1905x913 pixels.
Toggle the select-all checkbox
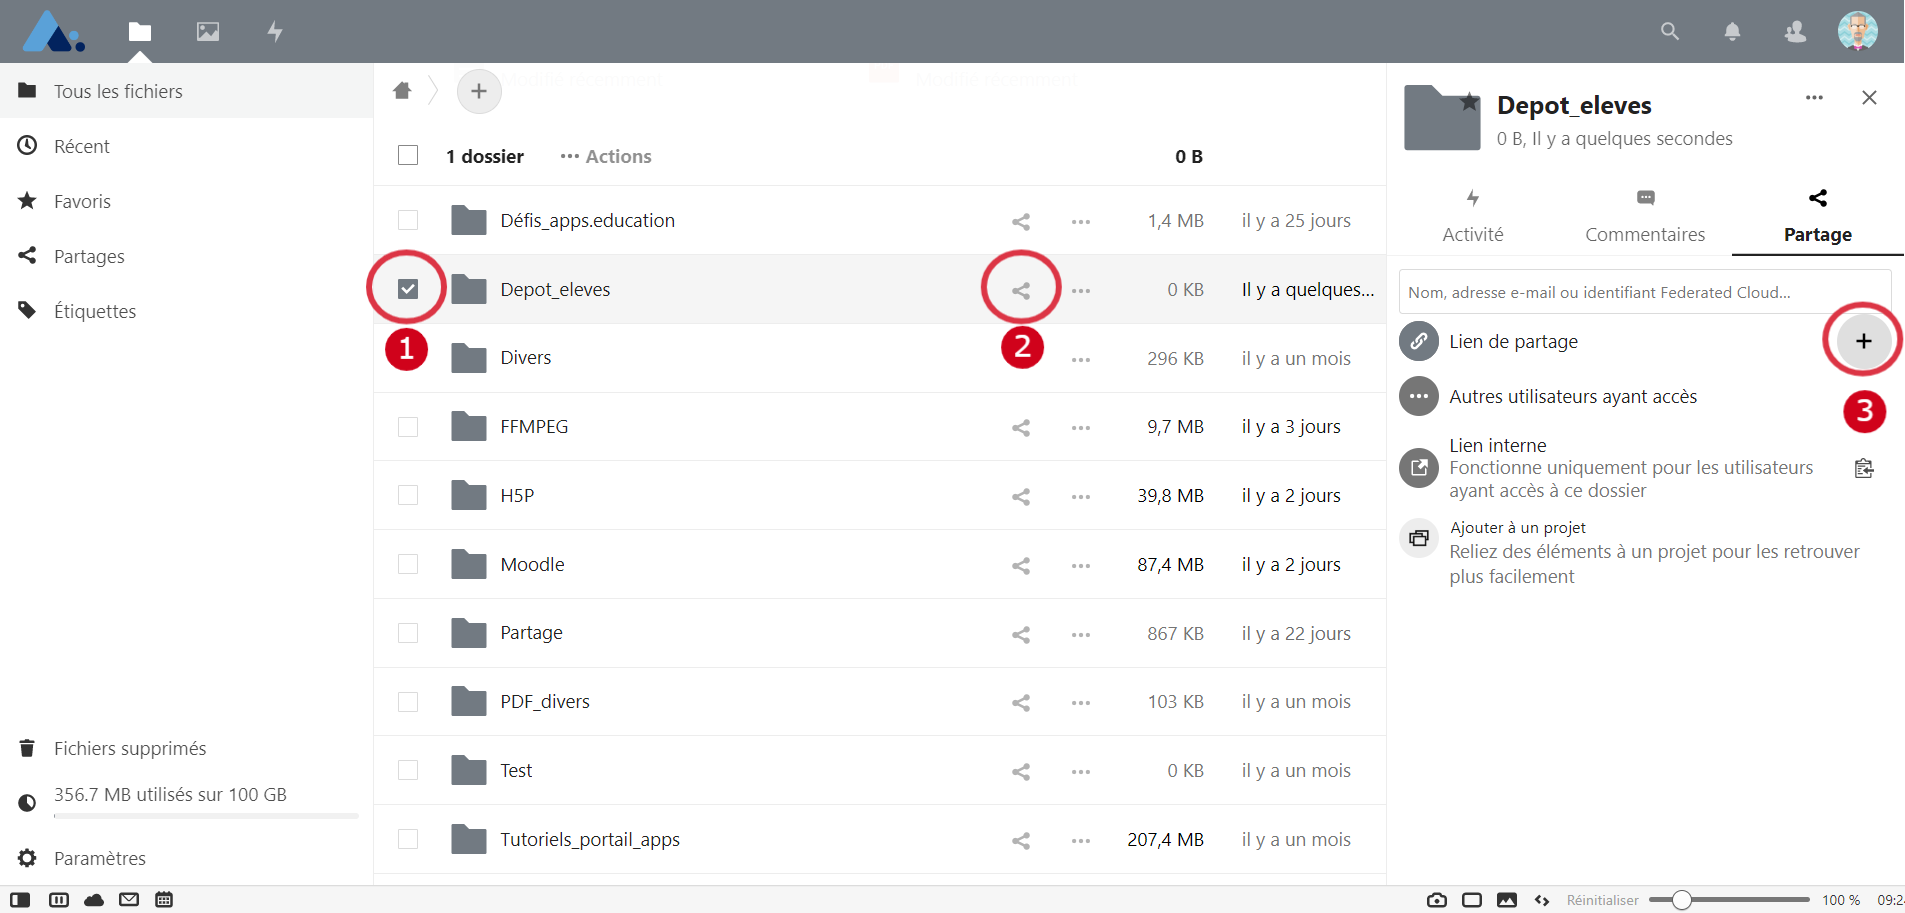(408, 156)
